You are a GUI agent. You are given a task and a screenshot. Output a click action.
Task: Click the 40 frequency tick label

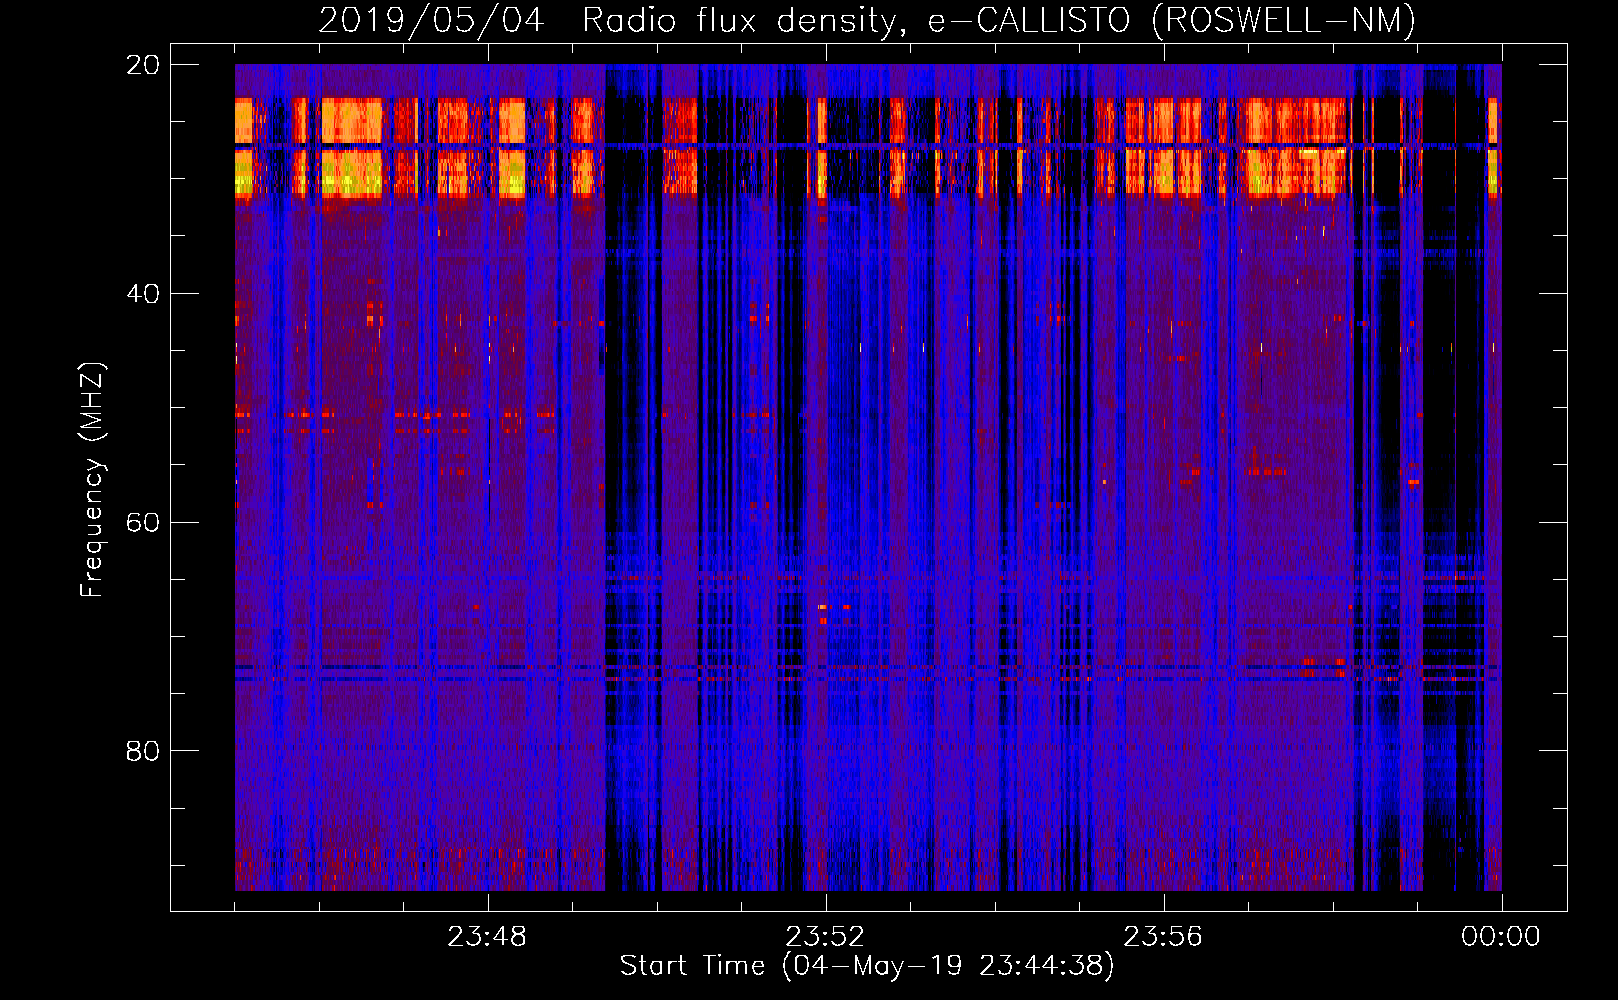point(143,294)
